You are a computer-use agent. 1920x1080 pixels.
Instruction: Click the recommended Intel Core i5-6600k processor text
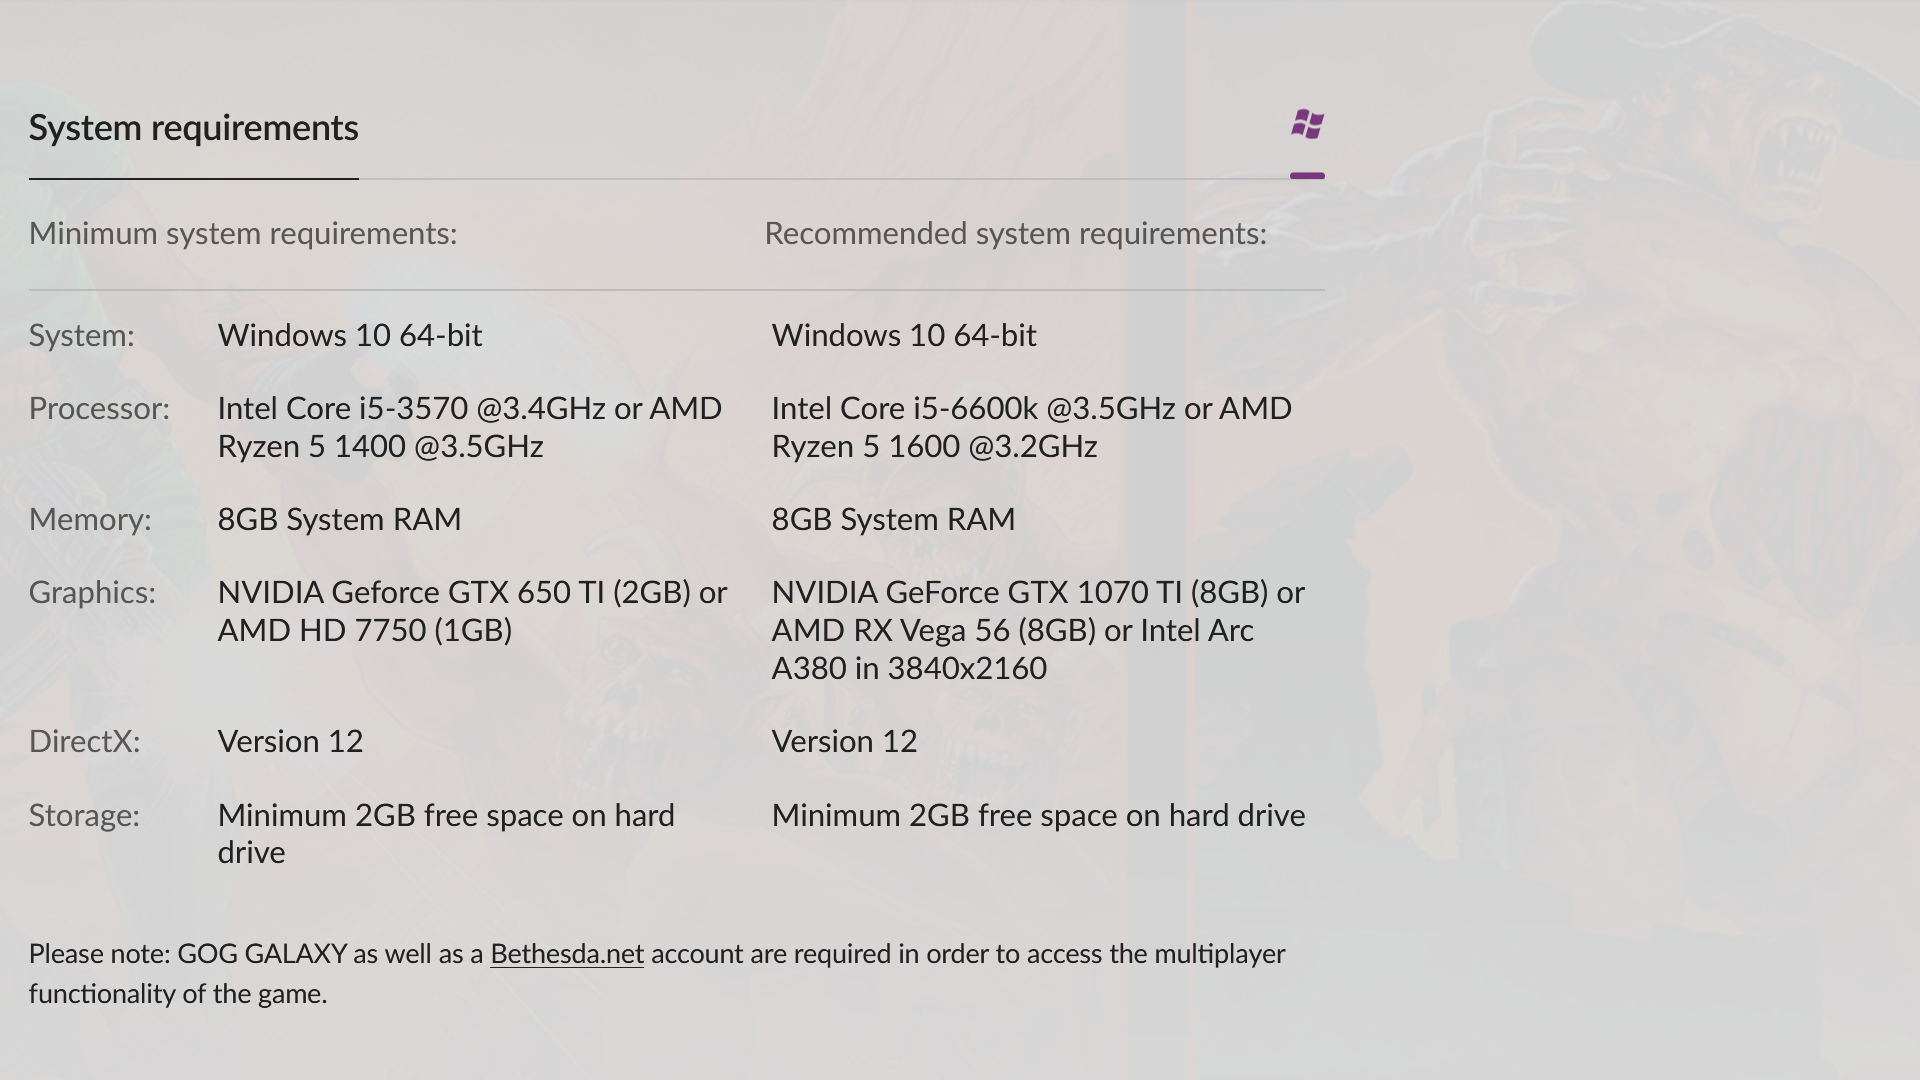(x=1031, y=427)
